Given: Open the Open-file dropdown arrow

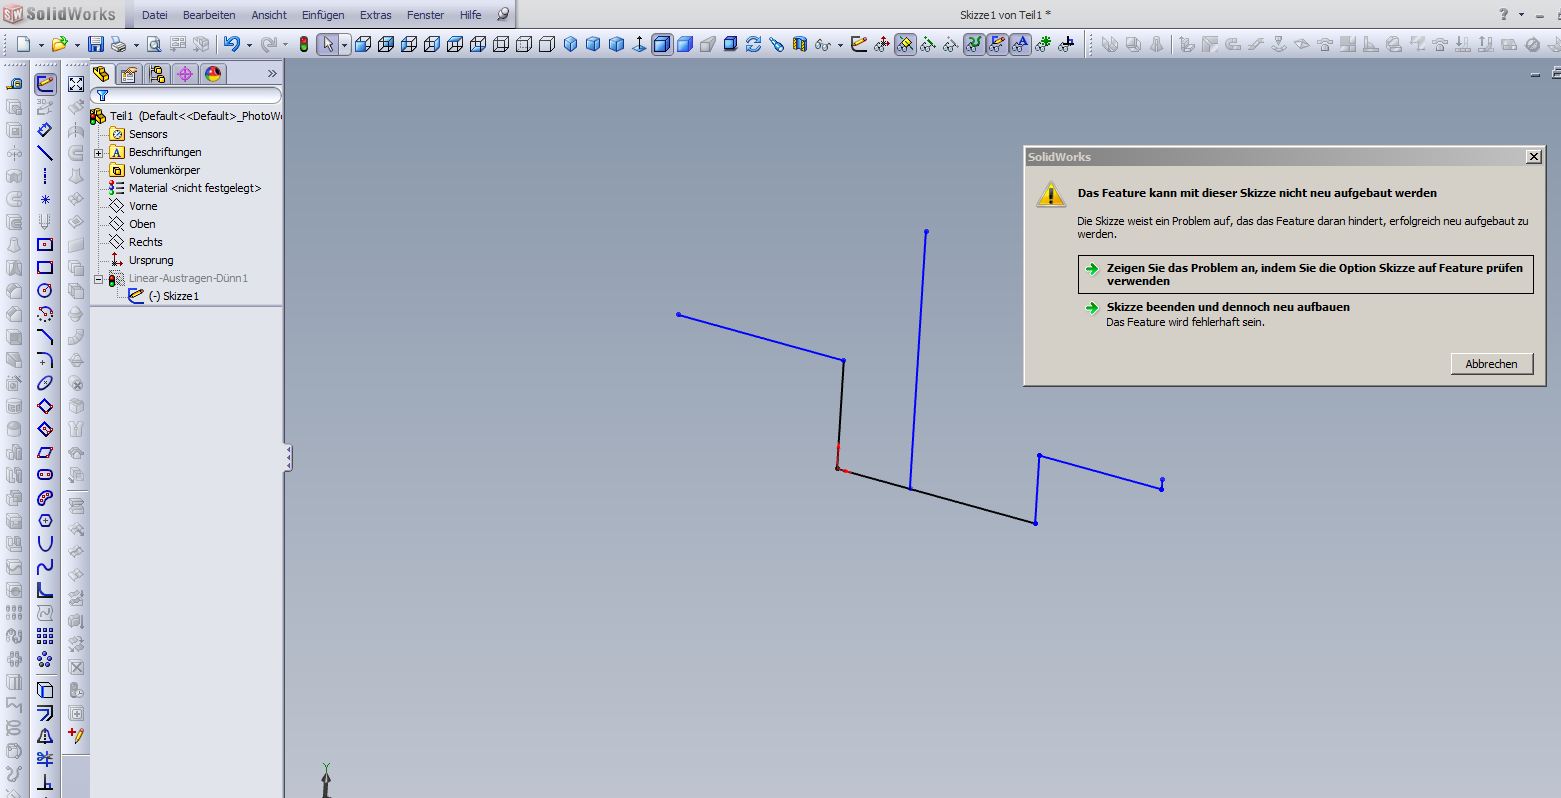Looking at the screenshot, I should tap(76, 45).
